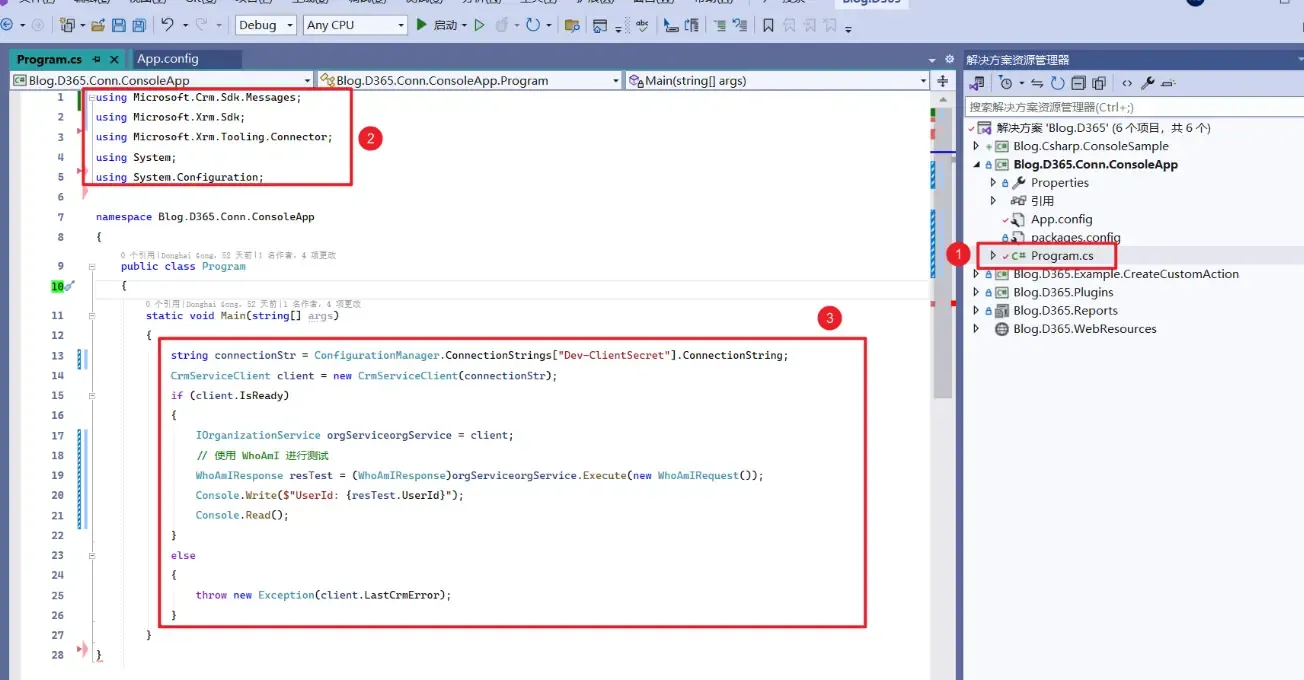Click the WhoAmIRequest identifier on line 19
The image size is (1304, 680).
click(698, 475)
